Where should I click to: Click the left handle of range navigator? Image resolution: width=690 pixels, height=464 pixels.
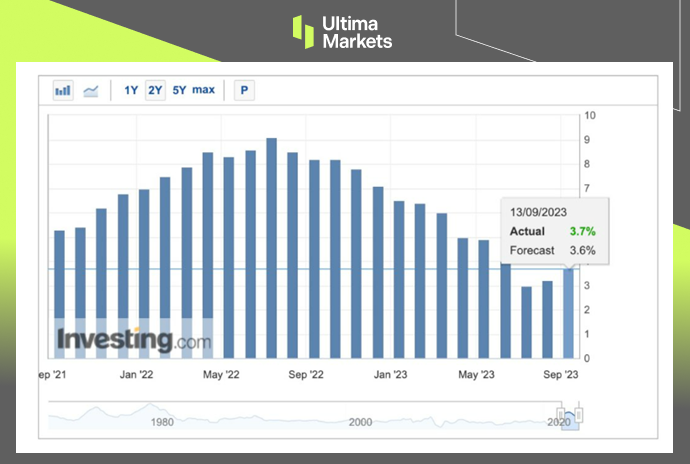click(x=561, y=414)
